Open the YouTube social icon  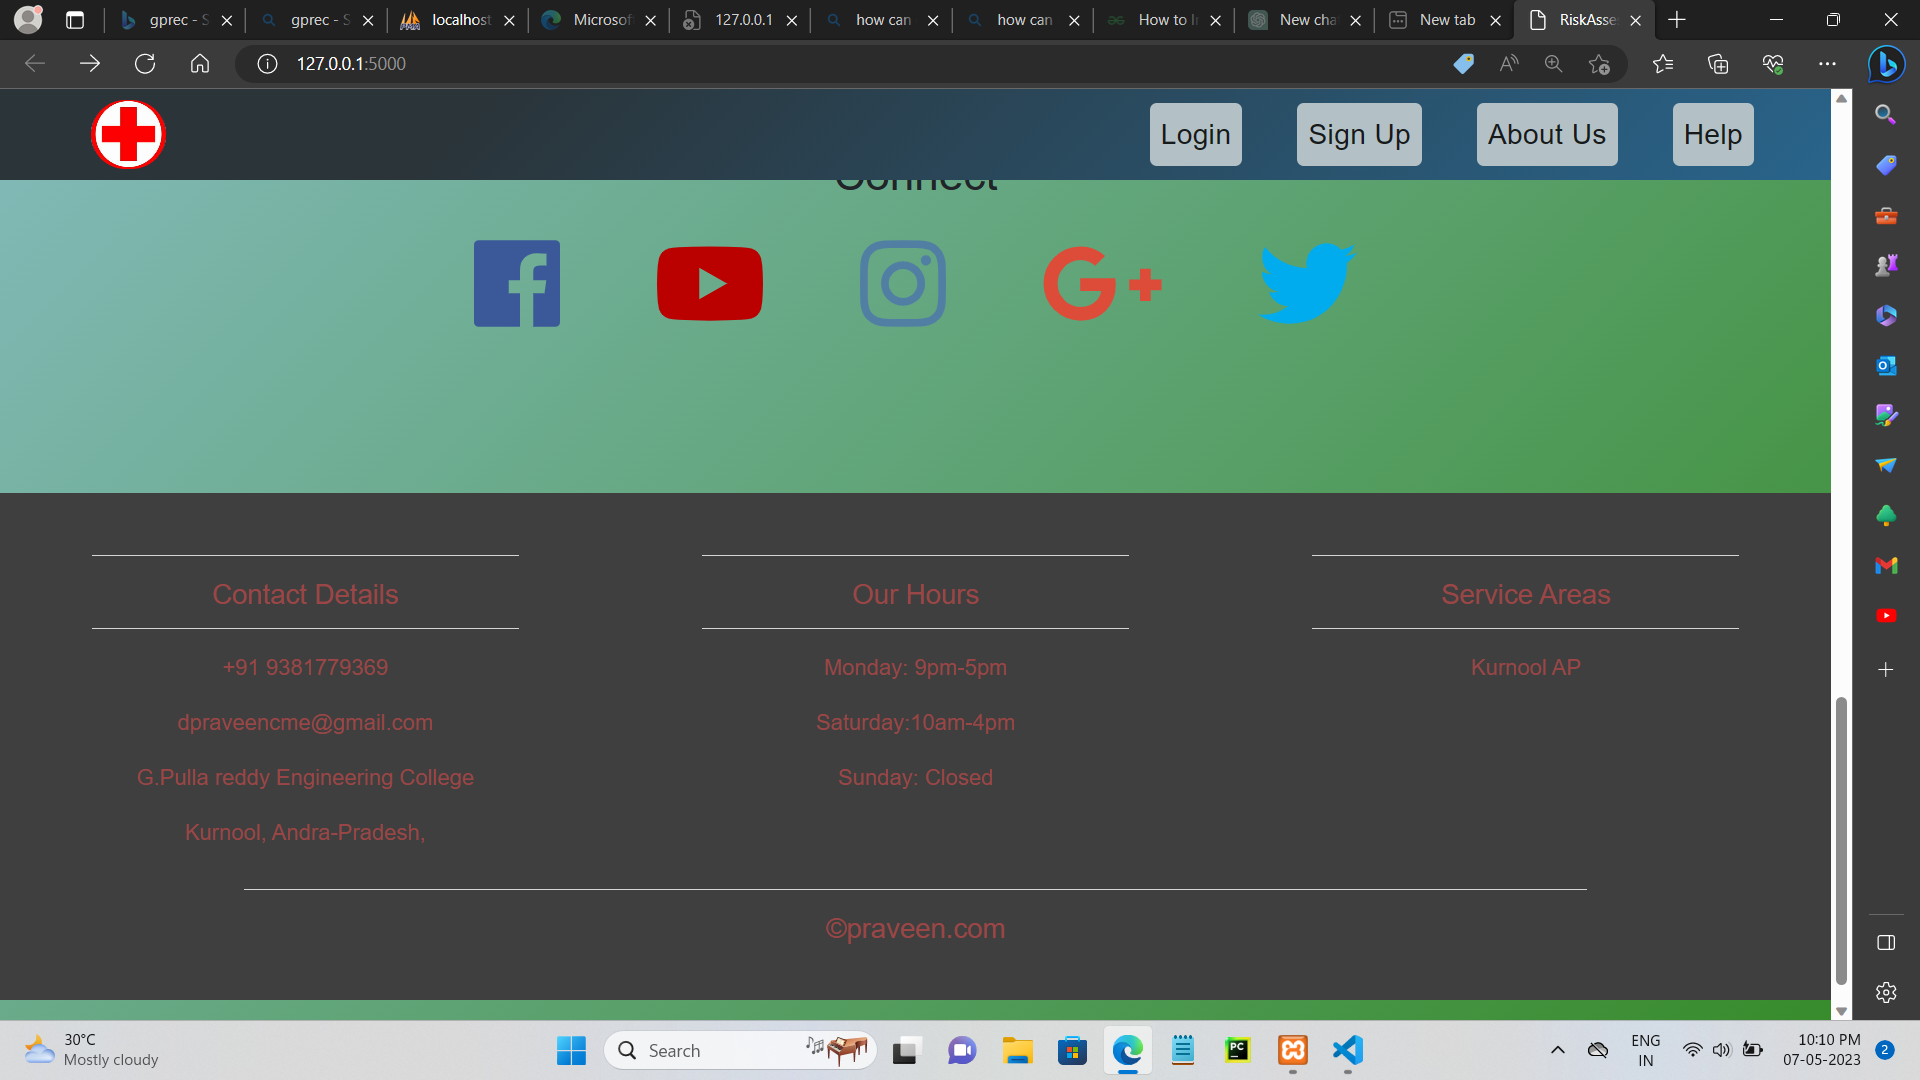pyautogui.click(x=710, y=283)
